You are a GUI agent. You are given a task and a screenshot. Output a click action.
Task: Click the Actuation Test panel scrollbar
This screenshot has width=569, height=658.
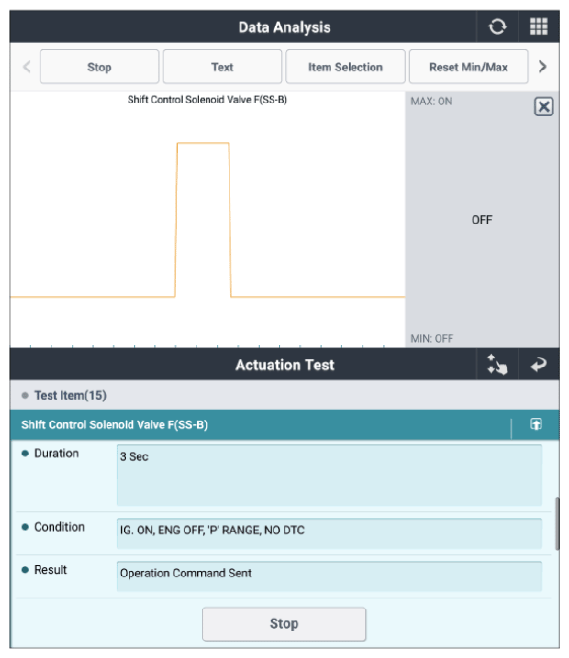click(x=557, y=523)
